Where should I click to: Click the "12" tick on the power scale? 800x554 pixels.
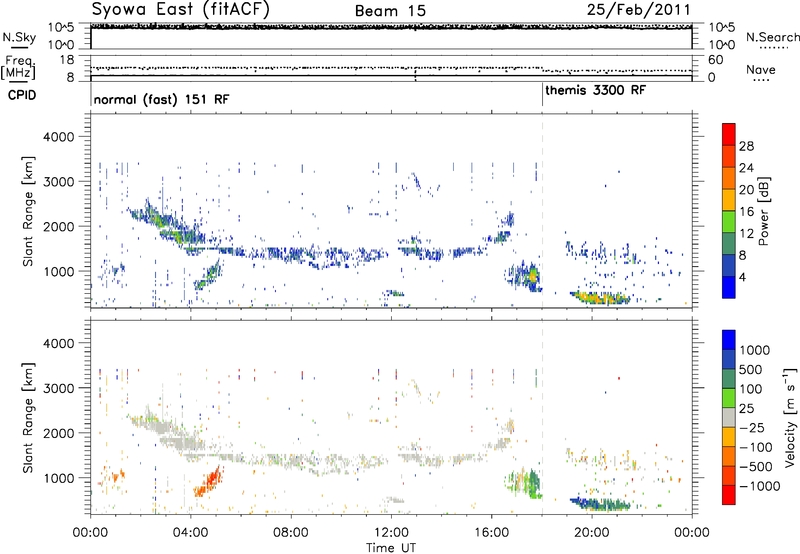tap(746, 233)
